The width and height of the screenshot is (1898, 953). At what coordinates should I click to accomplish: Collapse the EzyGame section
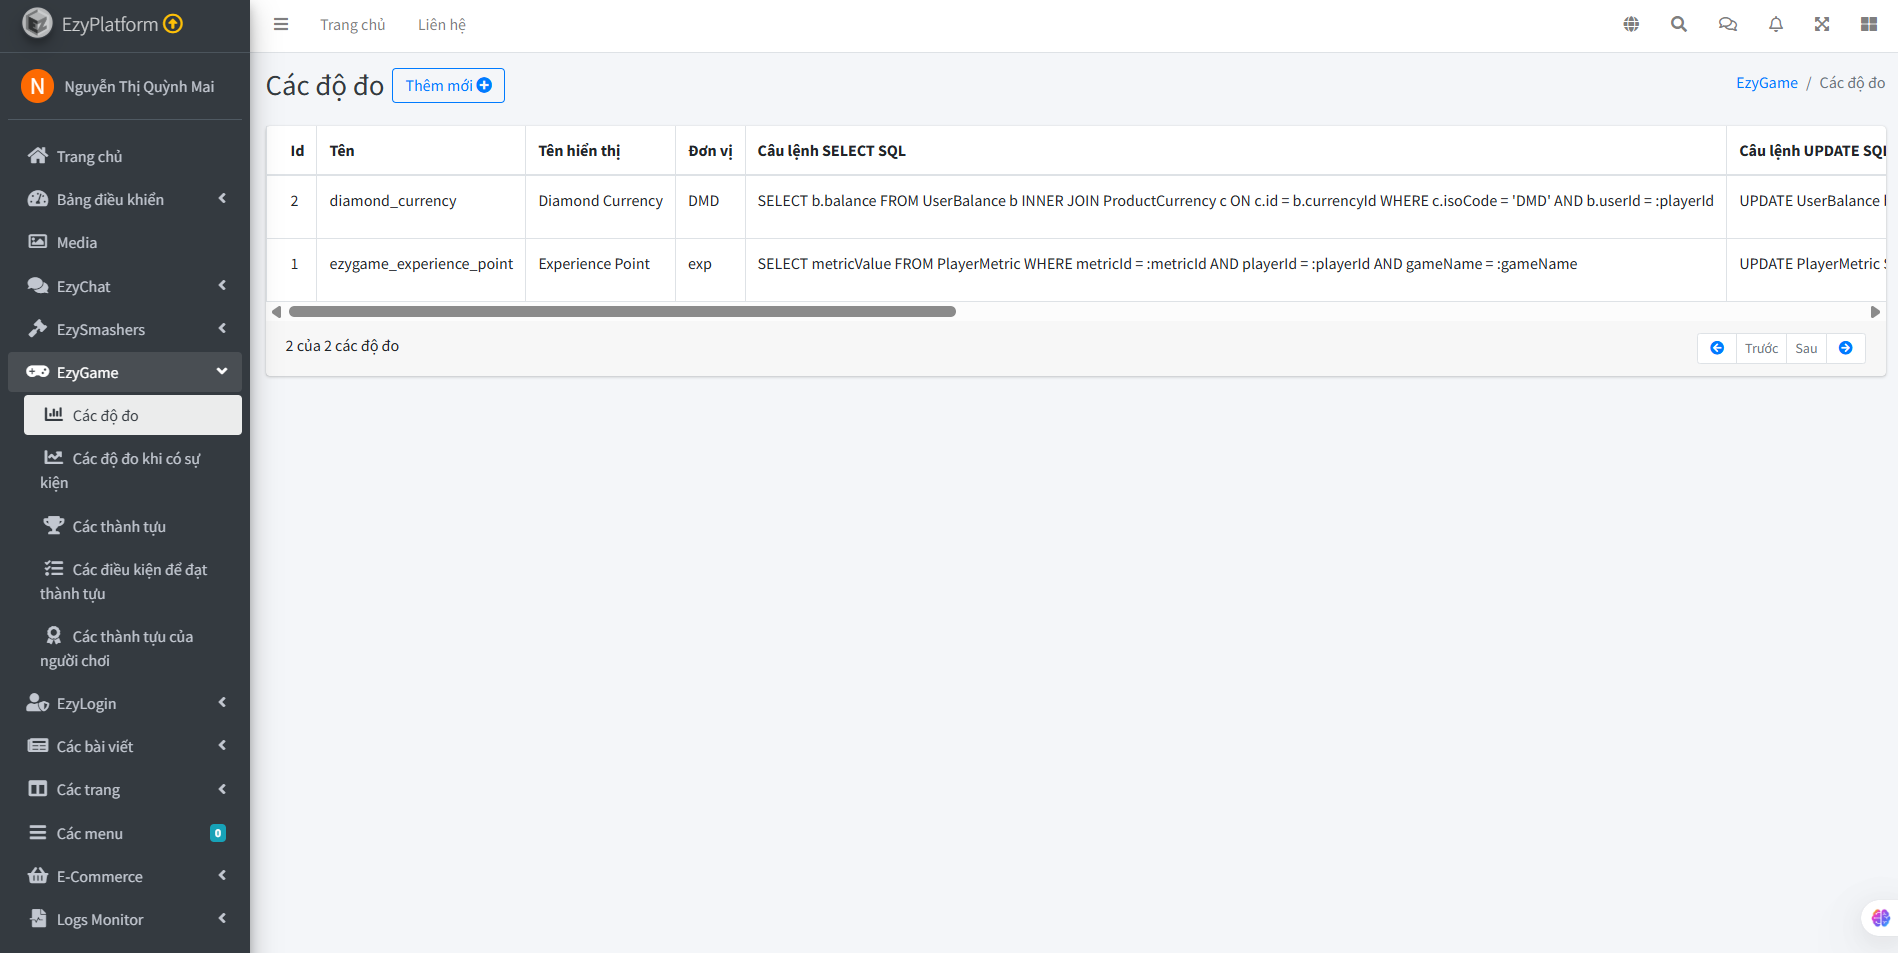[x=221, y=371]
